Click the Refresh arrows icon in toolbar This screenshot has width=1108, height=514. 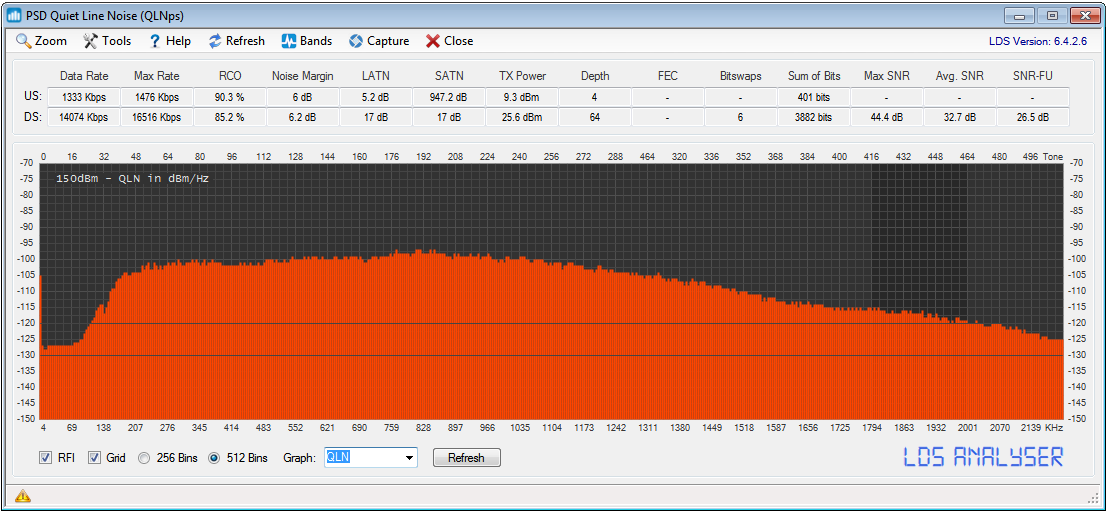pyautogui.click(x=215, y=41)
